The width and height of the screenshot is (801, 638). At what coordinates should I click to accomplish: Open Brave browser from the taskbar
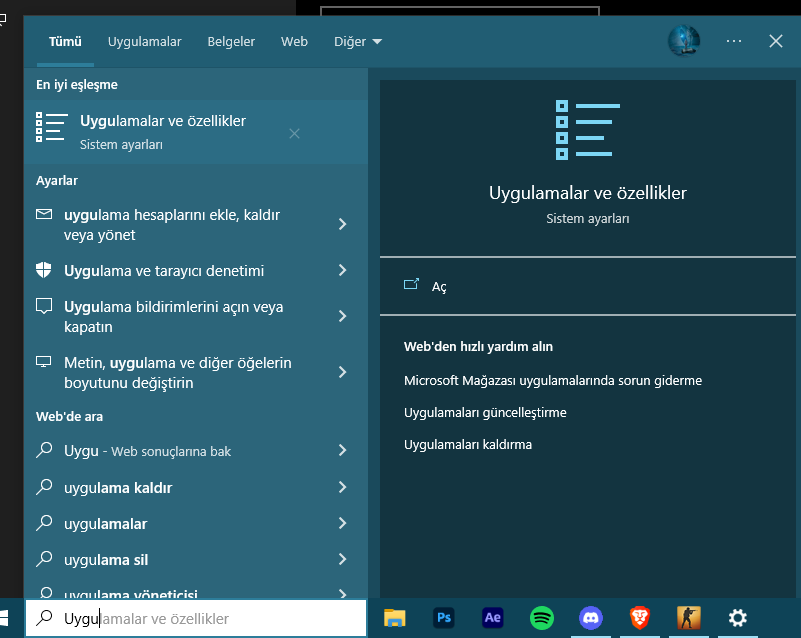pos(640,618)
